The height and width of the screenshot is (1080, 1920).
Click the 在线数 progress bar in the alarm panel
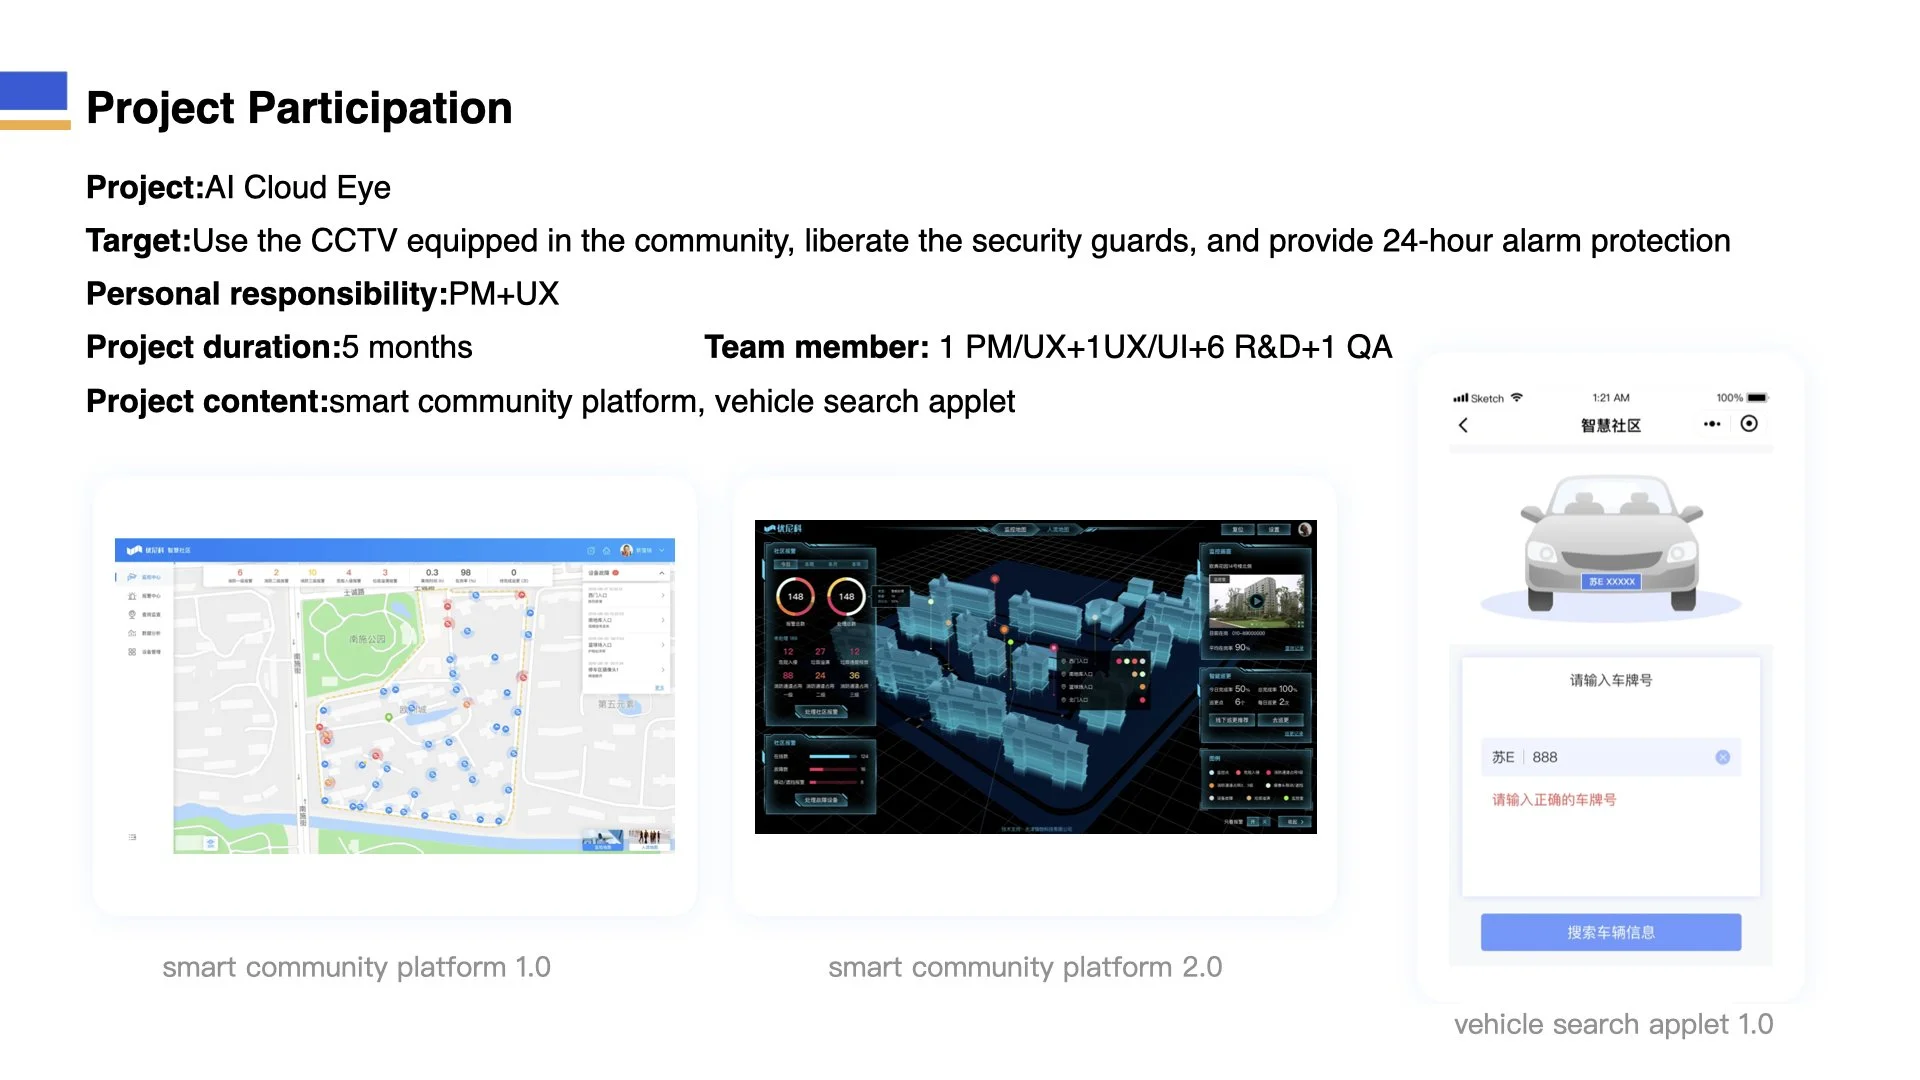pyautogui.click(x=831, y=756)
